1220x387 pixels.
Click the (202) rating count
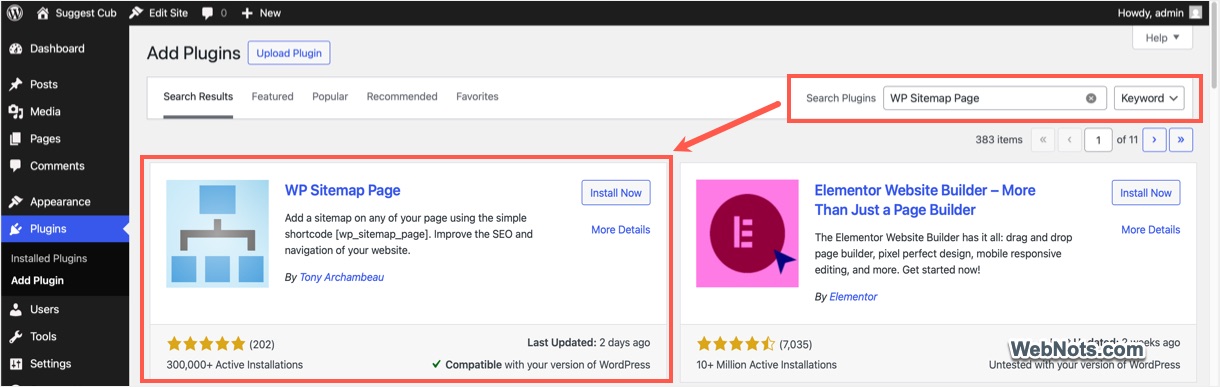click(262, 343)
